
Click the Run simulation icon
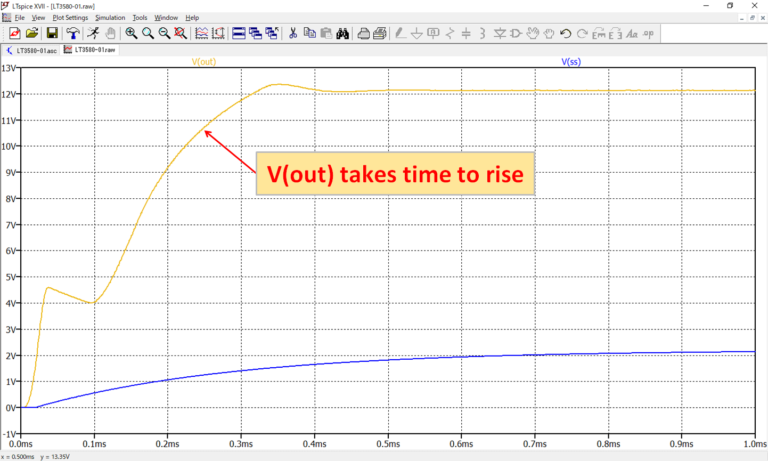[92, 33]
